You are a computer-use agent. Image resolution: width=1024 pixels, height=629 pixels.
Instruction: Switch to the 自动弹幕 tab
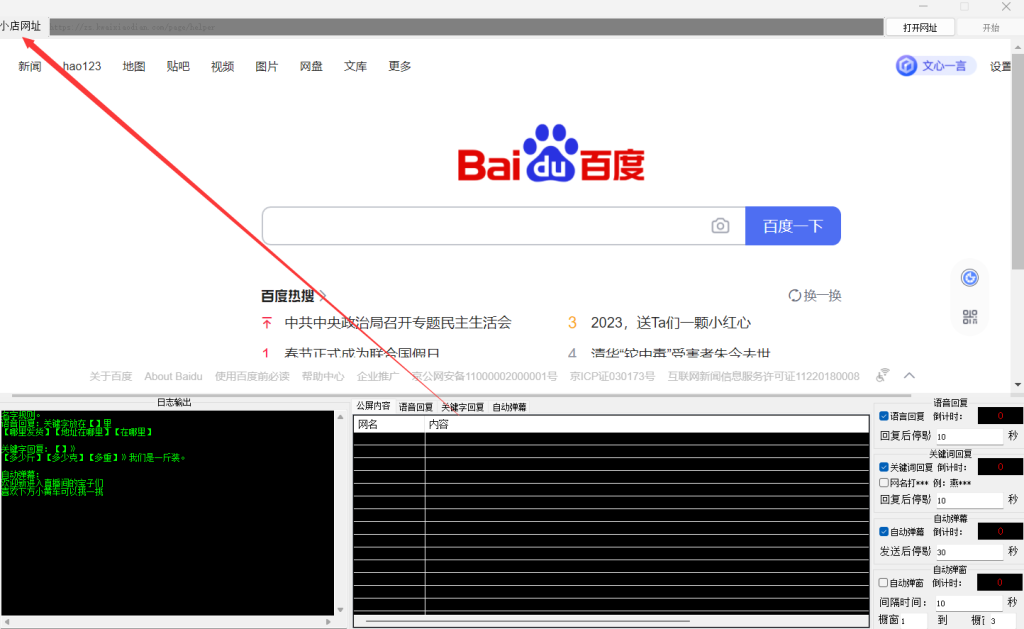509,407
